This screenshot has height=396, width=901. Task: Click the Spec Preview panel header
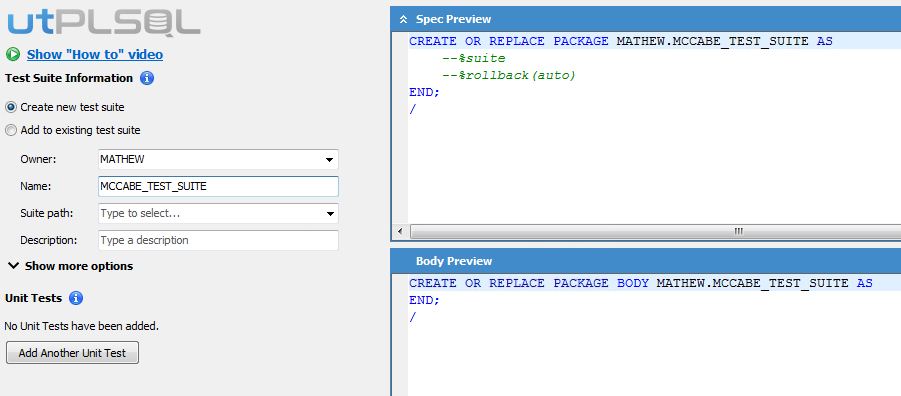point(646,19)
